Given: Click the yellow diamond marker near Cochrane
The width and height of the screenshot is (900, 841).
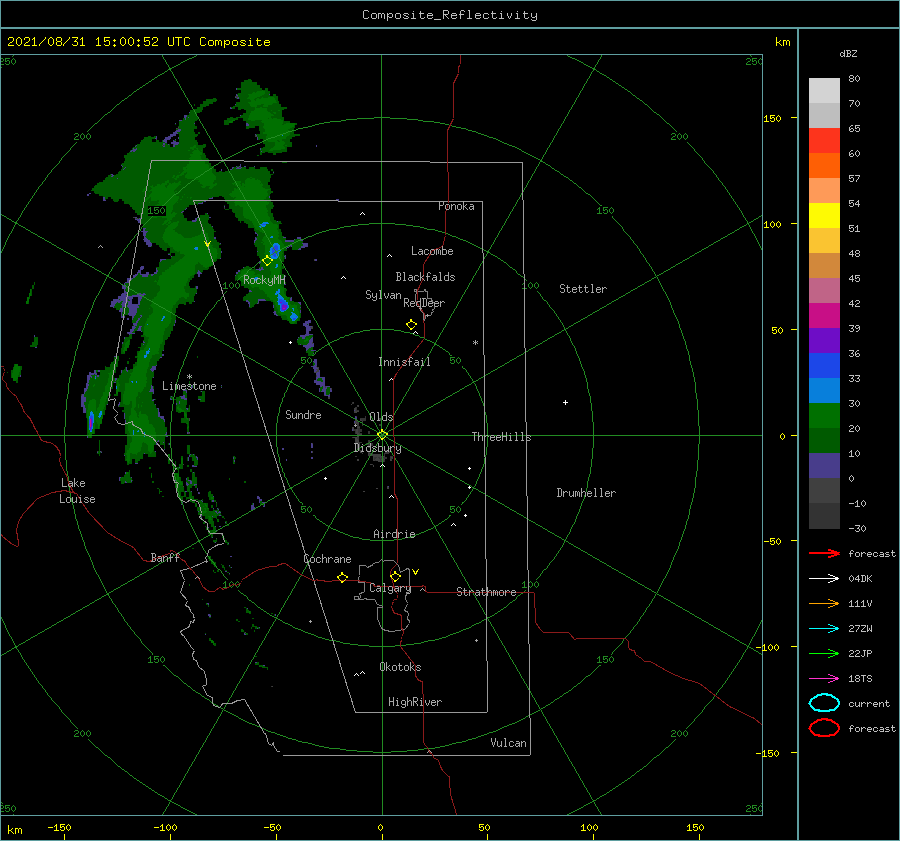Looking at the screenshot, I should coord(342,577).
